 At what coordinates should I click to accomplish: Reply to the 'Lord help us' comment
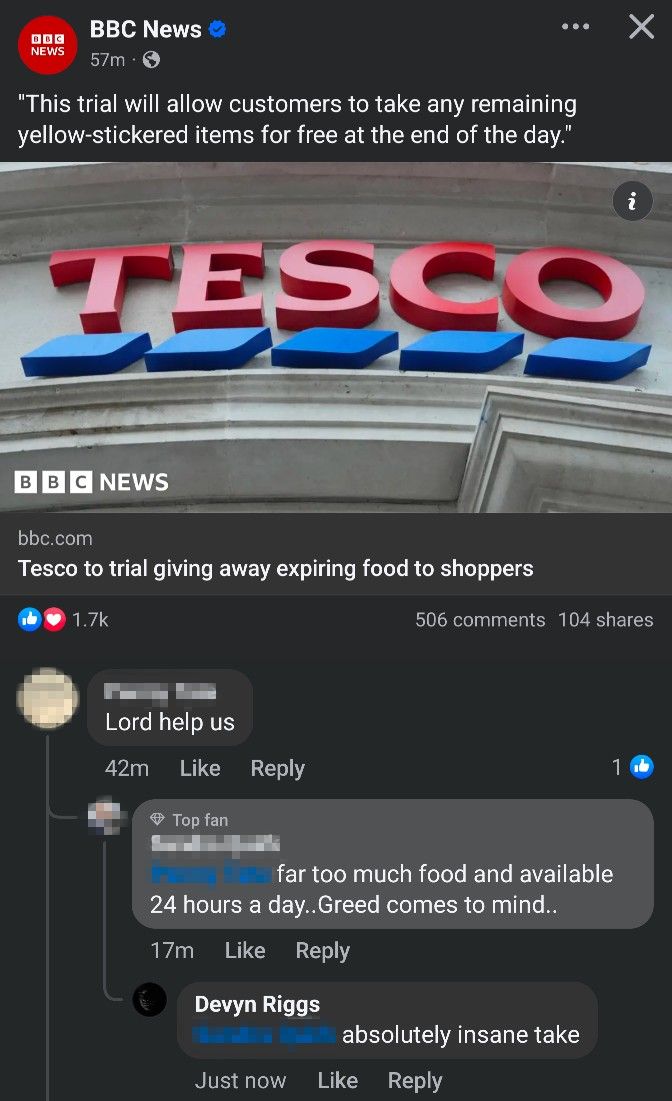point(277,768)
